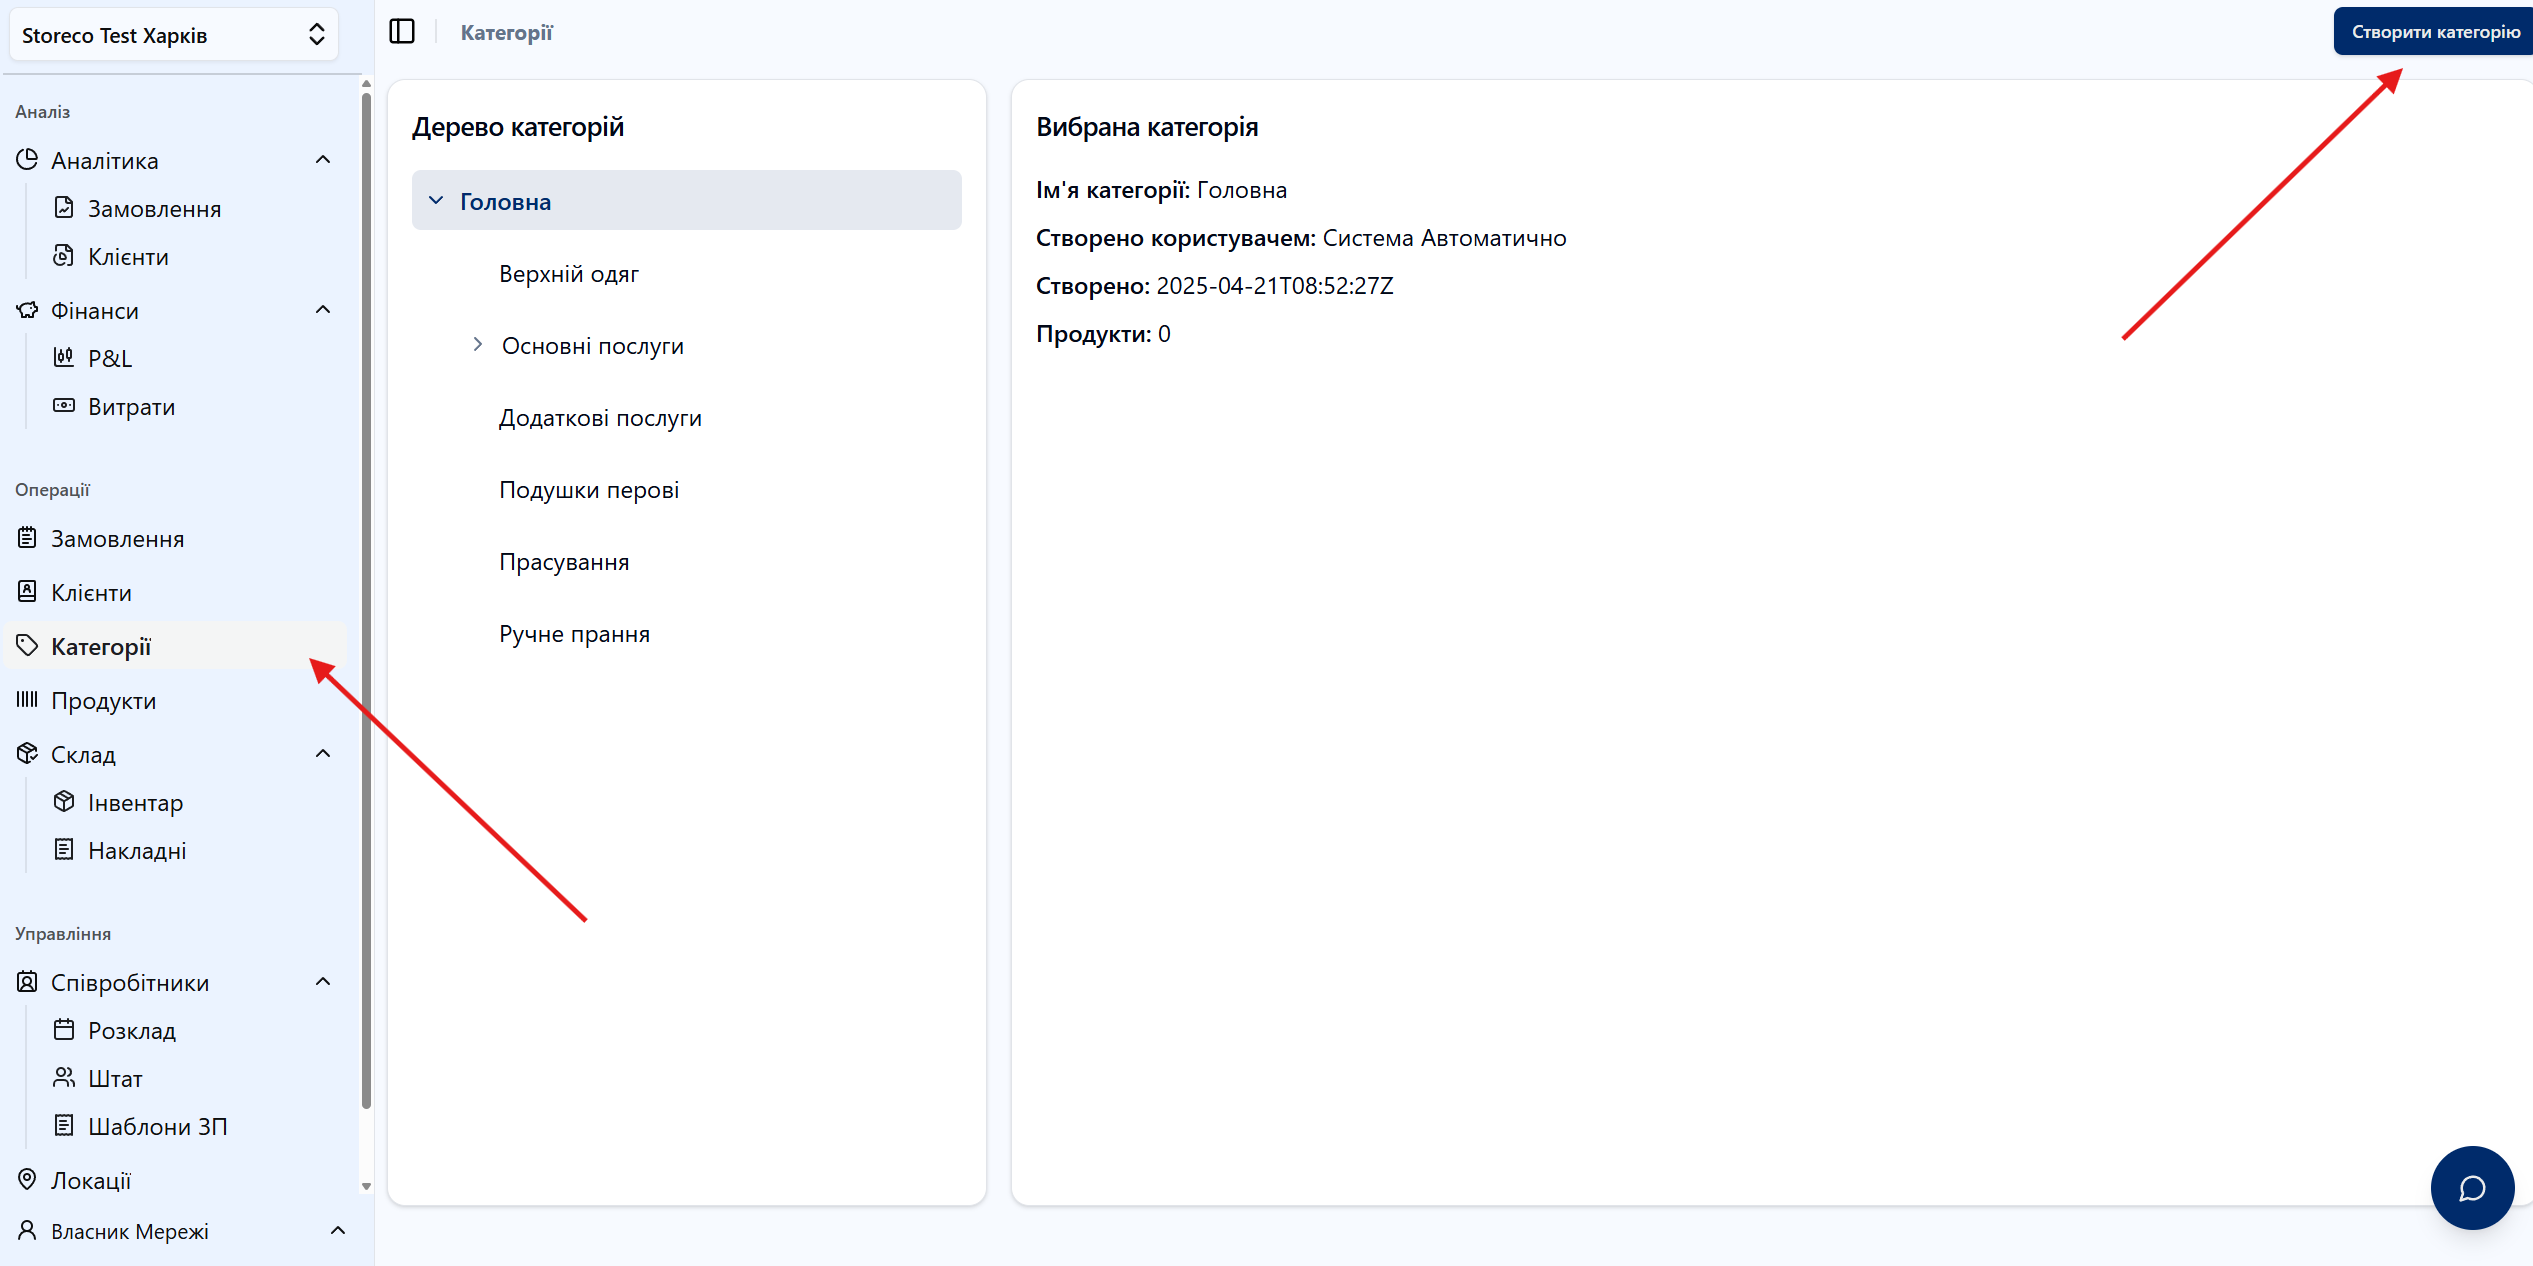Expand the Основні послуги category node
2533x1266 pixels.
(x=478, y=345)
